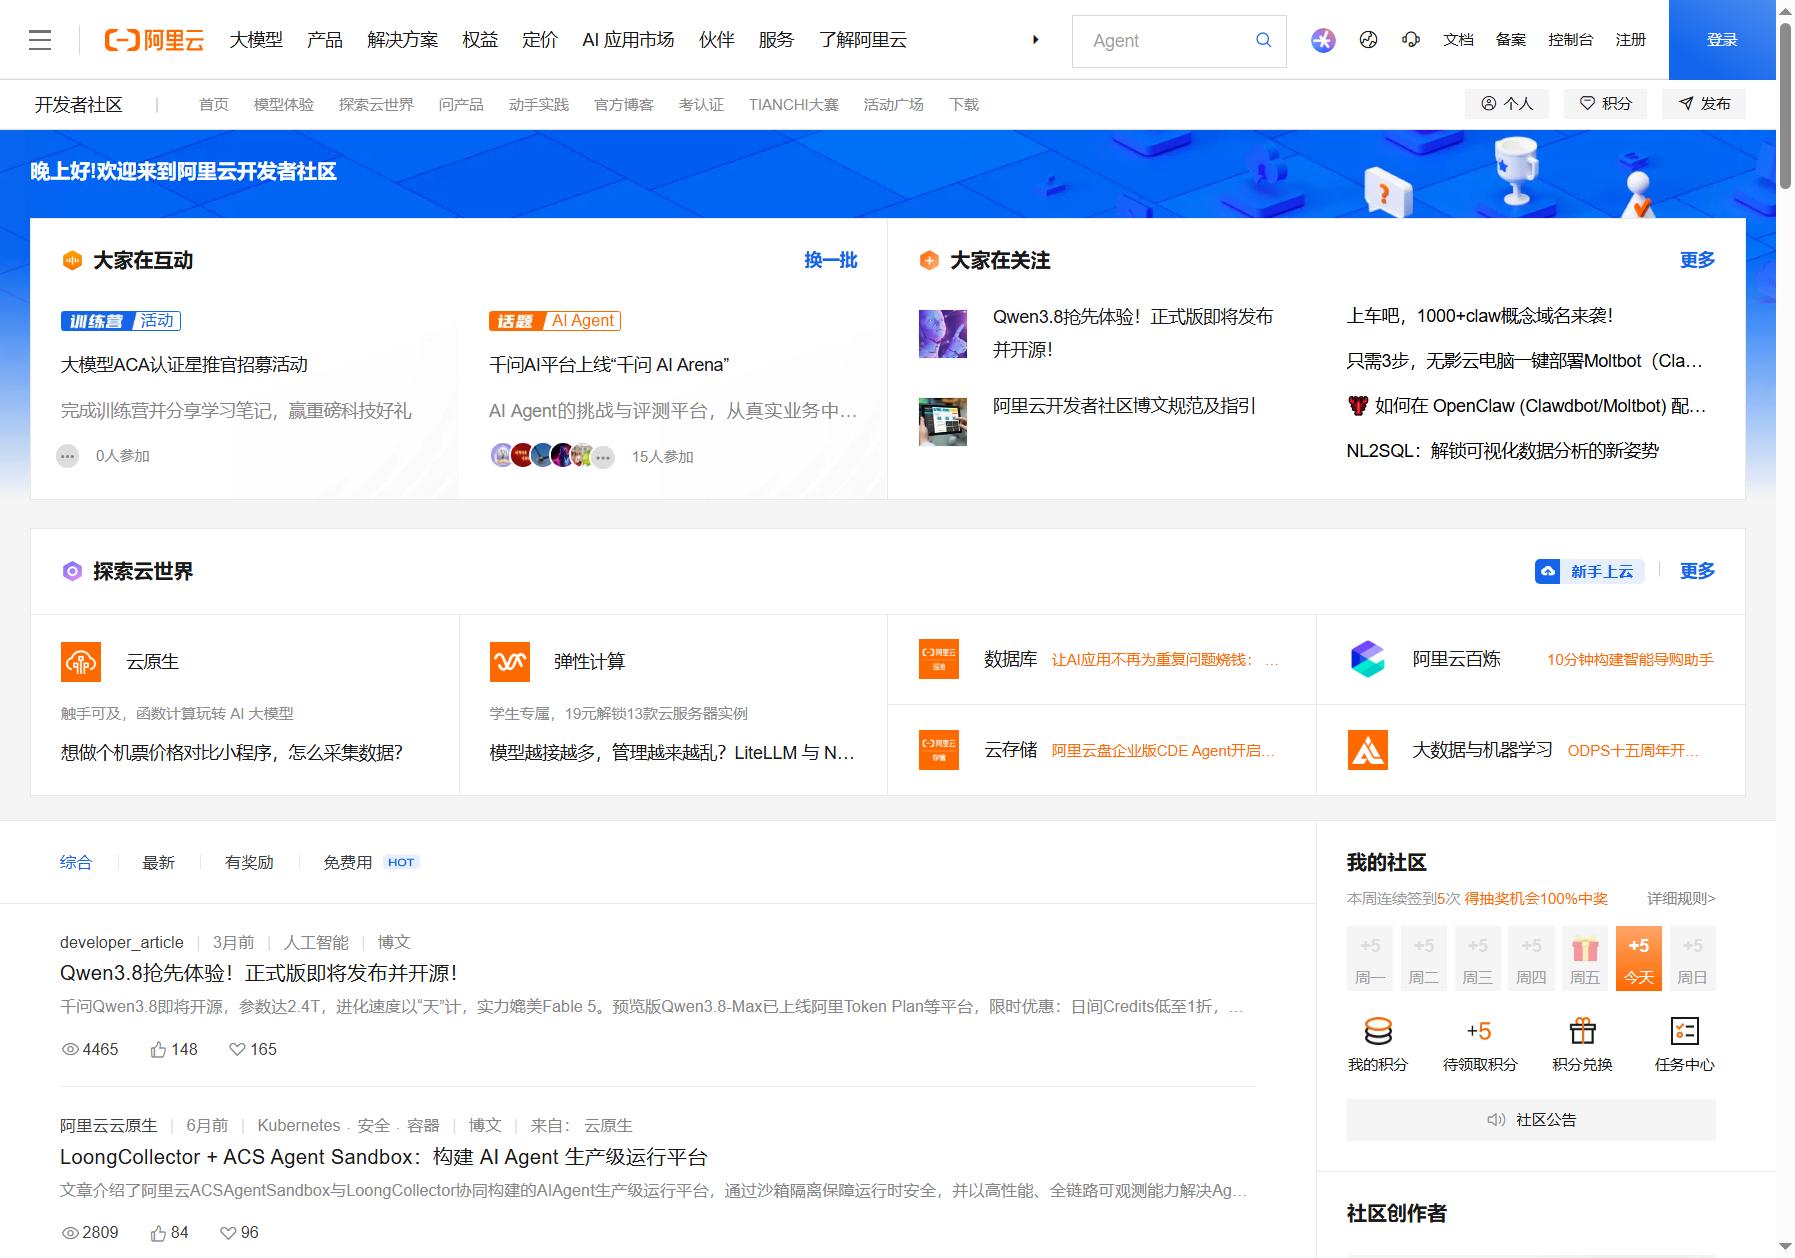Image resolution: width=1795 pixels, height=1258 pixels.
Task: Click the 发布 button
Action: (x=1704, y=104)
